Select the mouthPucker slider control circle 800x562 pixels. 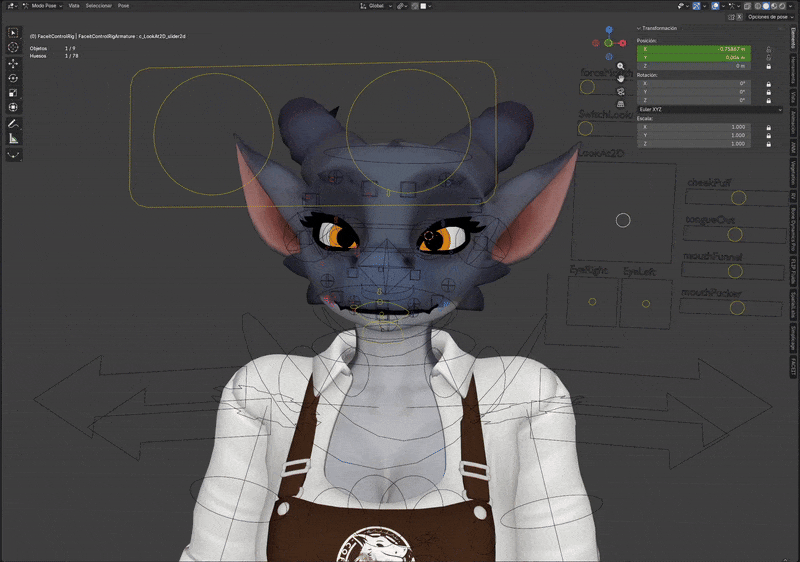coord(737,308)
